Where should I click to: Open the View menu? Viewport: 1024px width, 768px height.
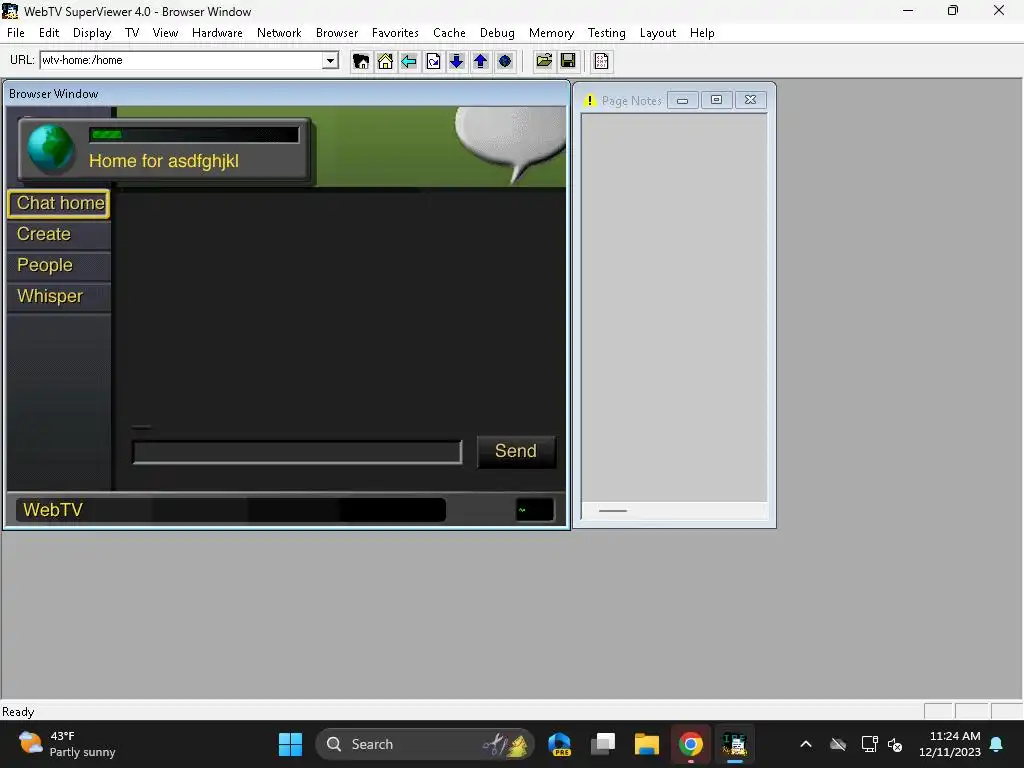(165, 33)
